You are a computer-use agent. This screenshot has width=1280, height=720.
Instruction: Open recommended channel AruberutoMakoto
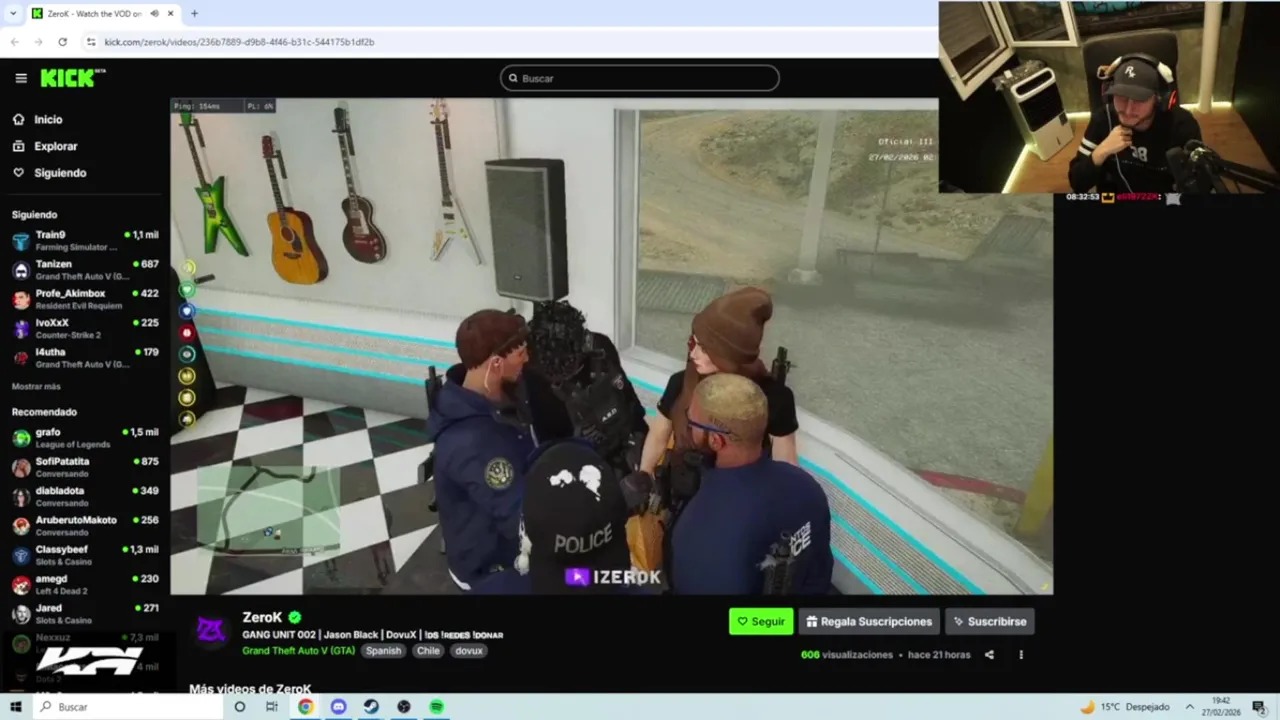pyautogui.click(x=85, y=525)
